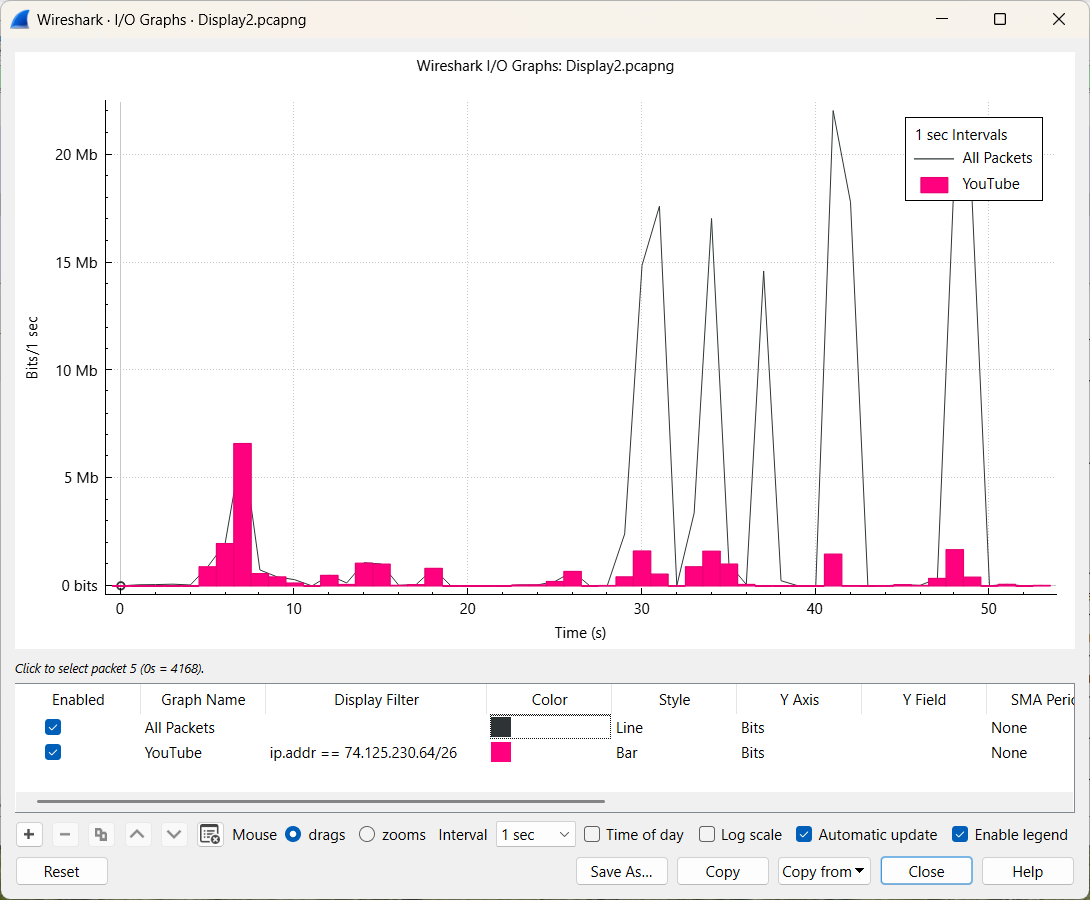This screenshot has height=900, width=1090.
Task: Click the Graph Name column header
Action: click(x=203, y=700)
